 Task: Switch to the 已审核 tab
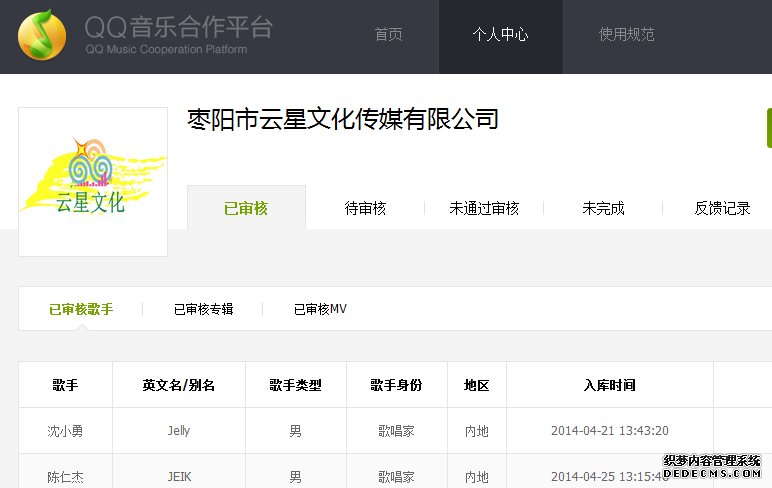pyautogui.click(x=246, y=208)
